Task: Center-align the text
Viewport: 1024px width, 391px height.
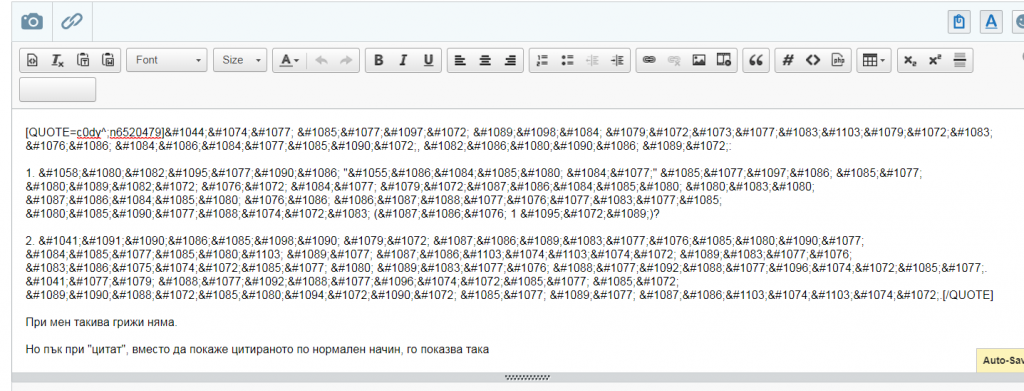Action: tap(485, 60)
